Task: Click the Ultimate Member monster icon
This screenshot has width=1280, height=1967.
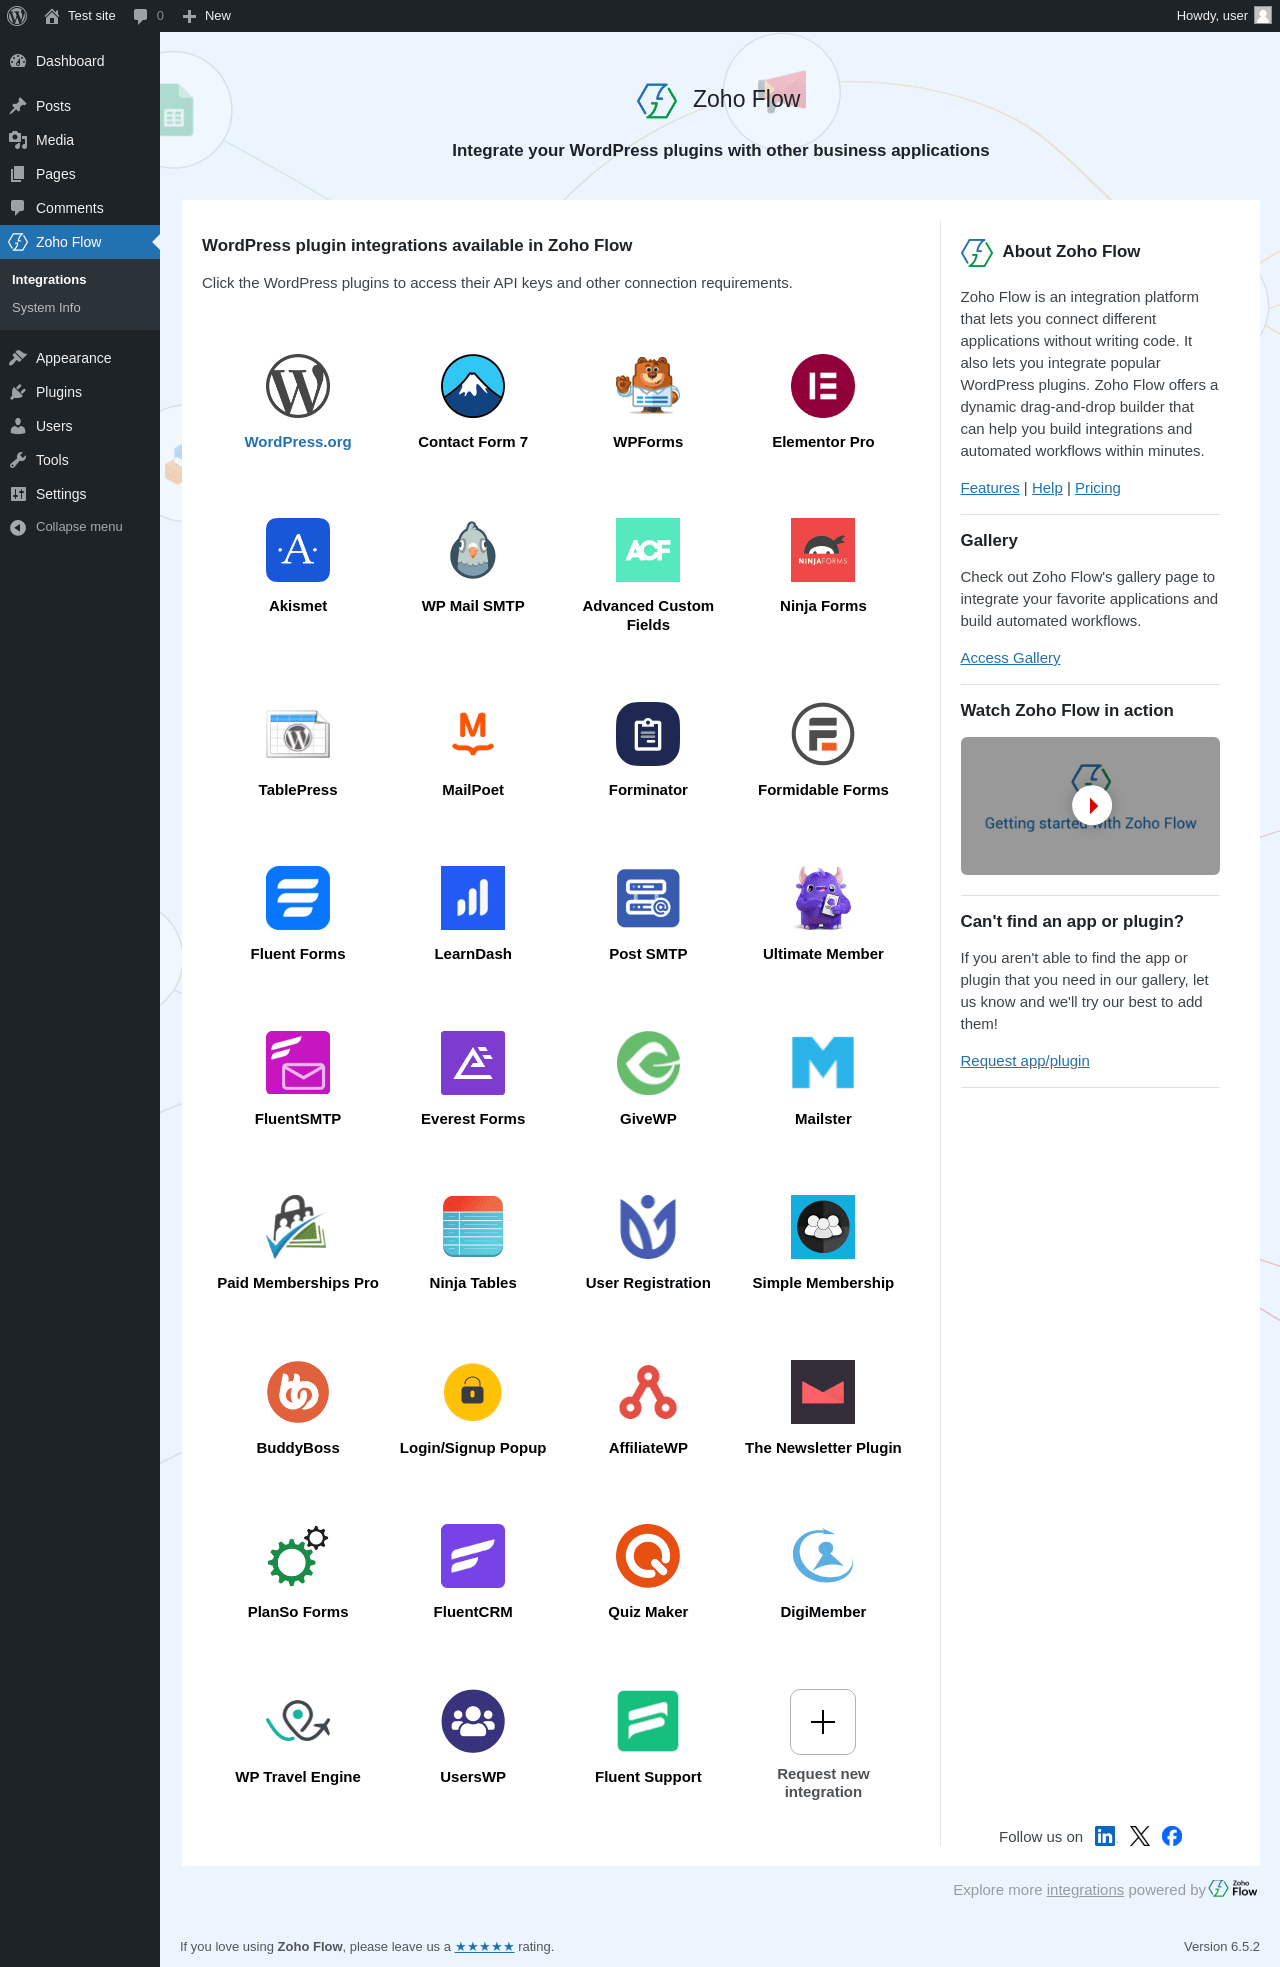Action: [x=823, y=898]
